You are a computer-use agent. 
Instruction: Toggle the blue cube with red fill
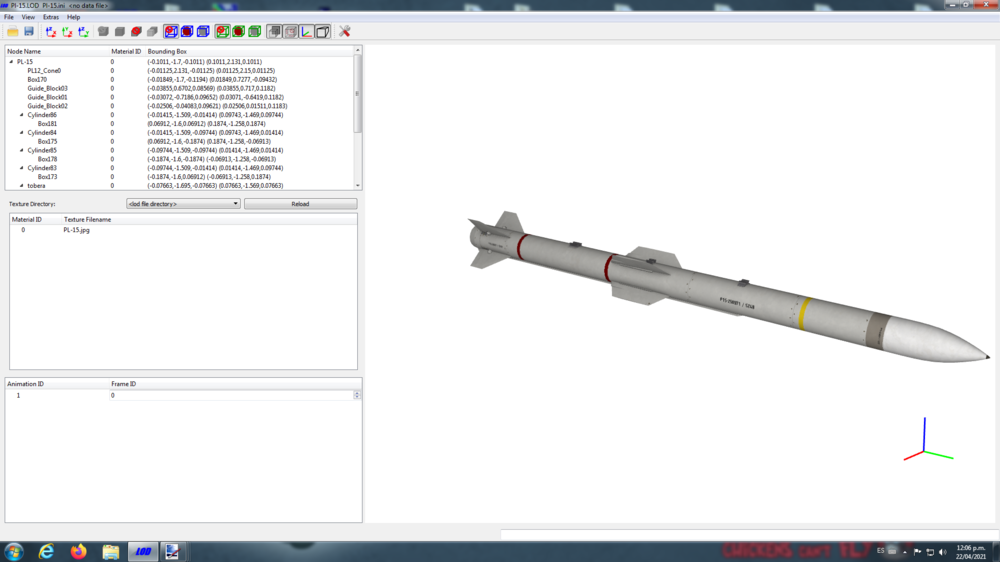click(187, 31)
